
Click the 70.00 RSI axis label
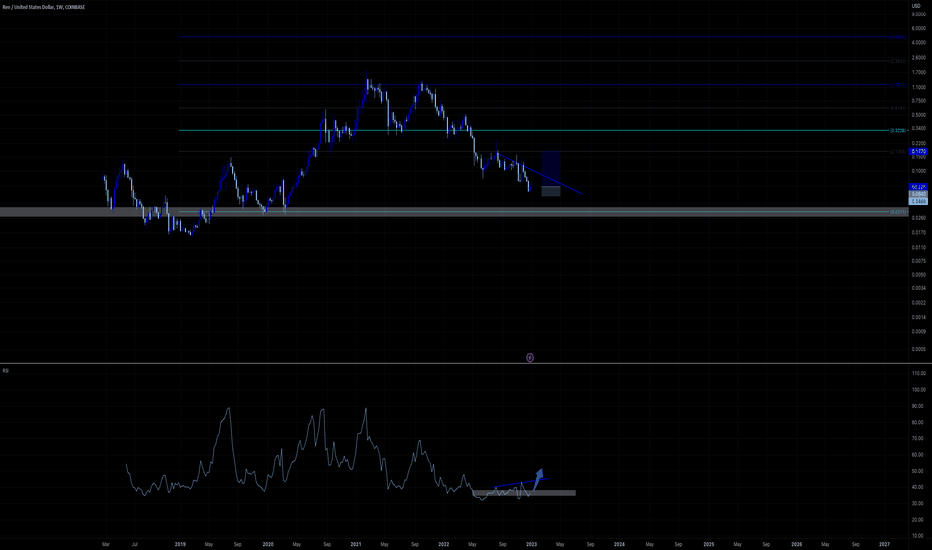pyautogui.click(x=918, y=439)
